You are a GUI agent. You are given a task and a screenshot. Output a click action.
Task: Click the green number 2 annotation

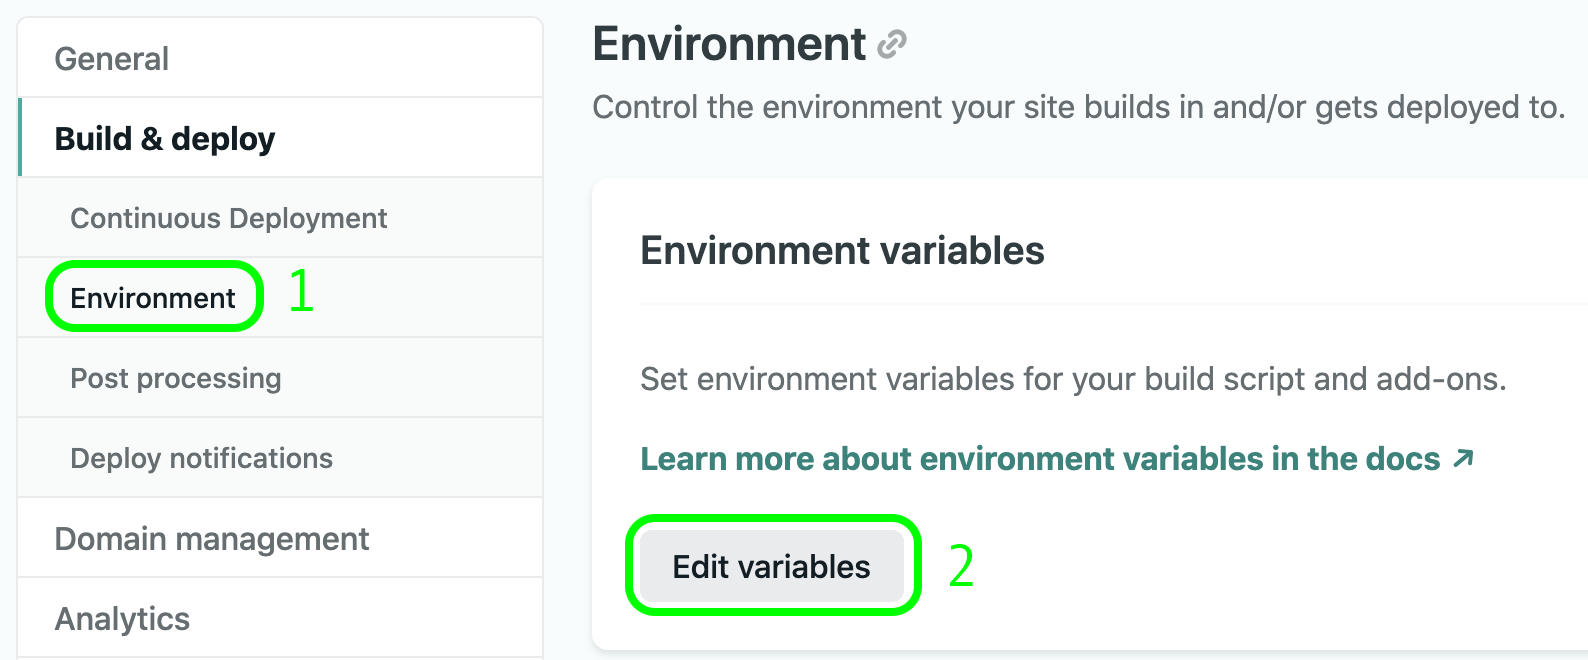coord(961,566)
